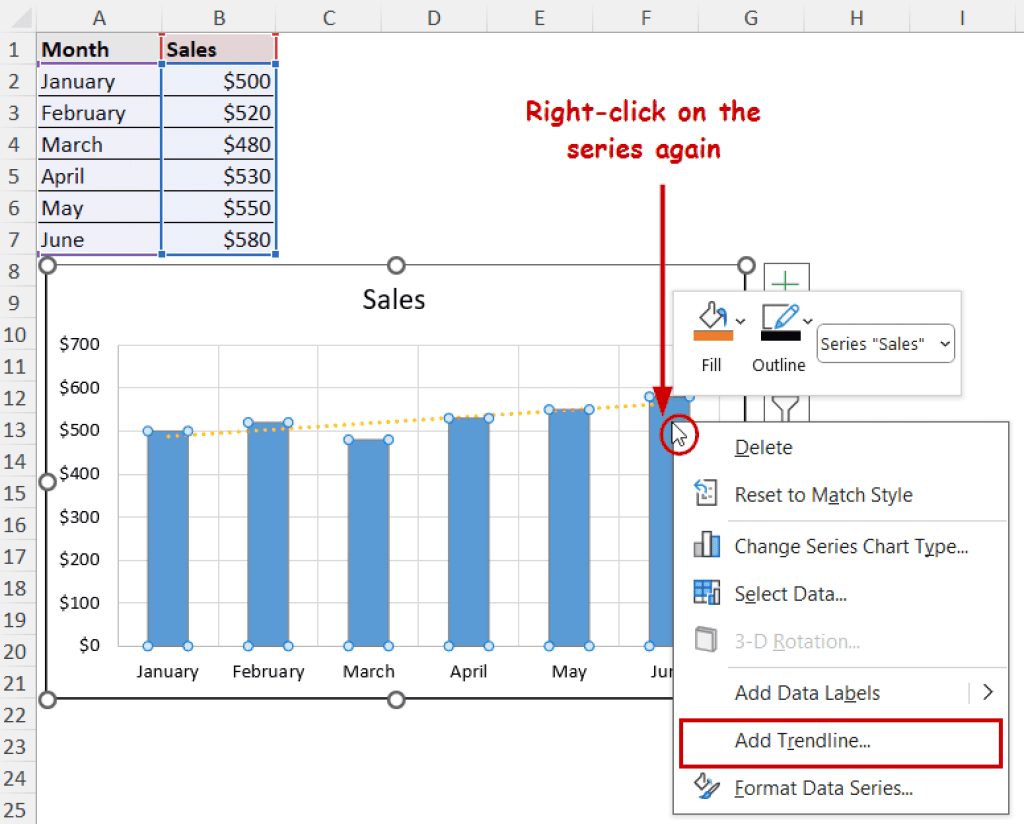Click the orange Fill color bar
This screenshot has width=1024, height=824.
tap(713, 337)
